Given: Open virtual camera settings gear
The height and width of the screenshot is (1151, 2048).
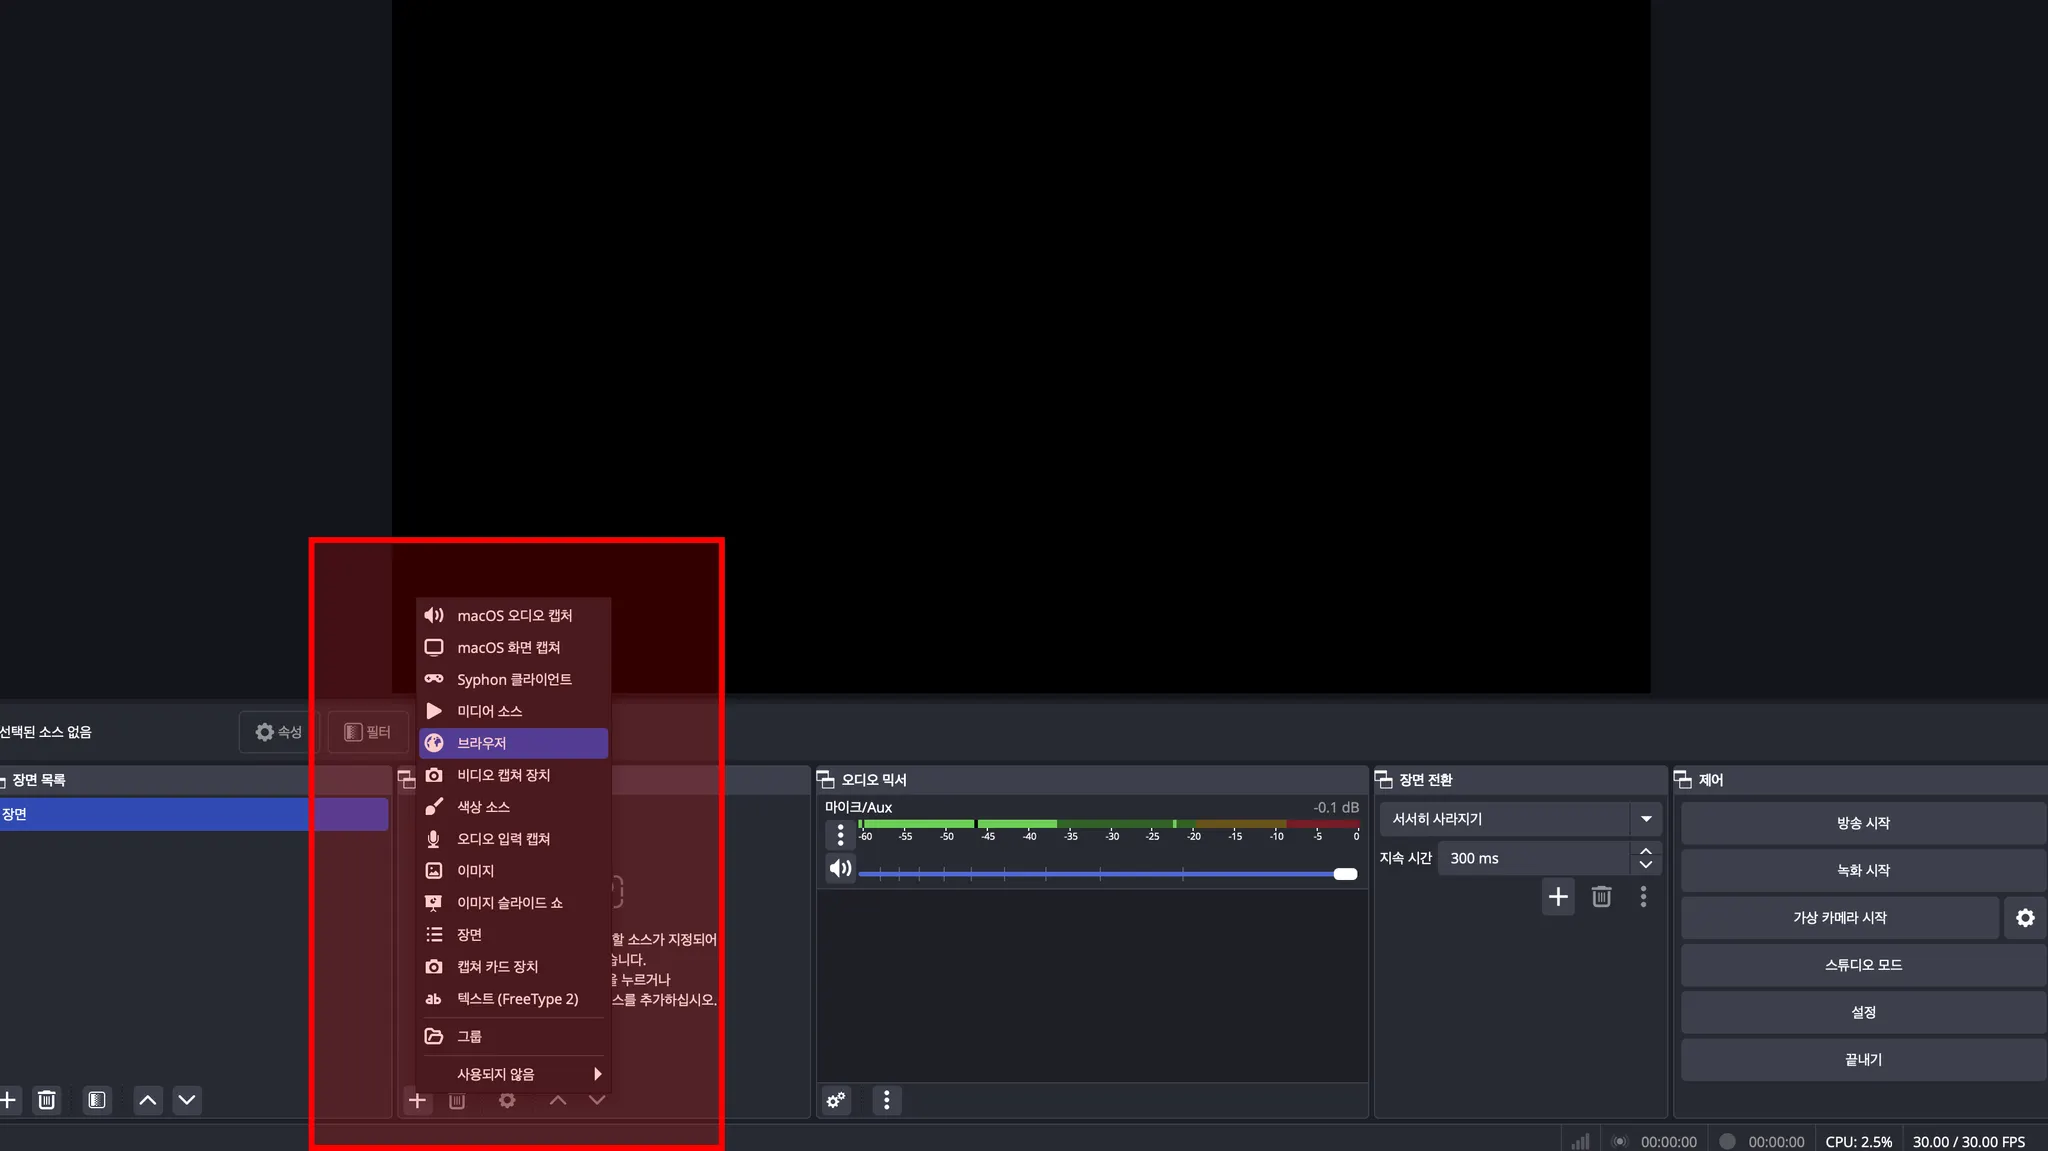Looking at the screenshot, I should point(2025,917).
